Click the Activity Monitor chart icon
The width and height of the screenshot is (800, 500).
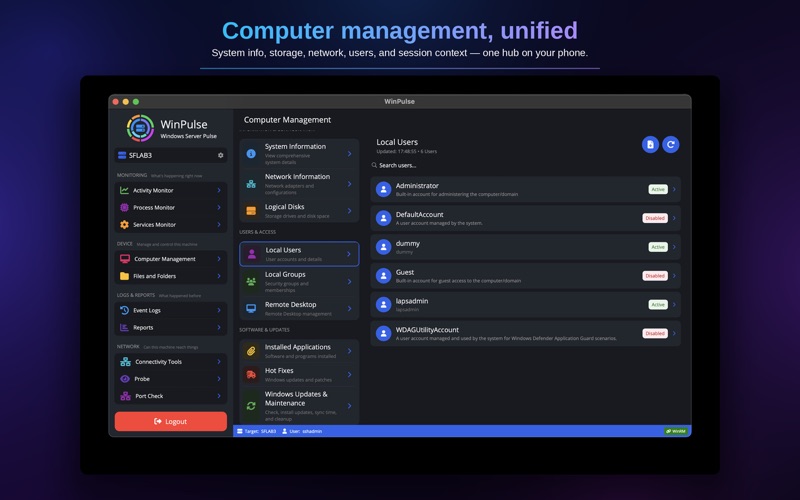[x=124, y=190]
